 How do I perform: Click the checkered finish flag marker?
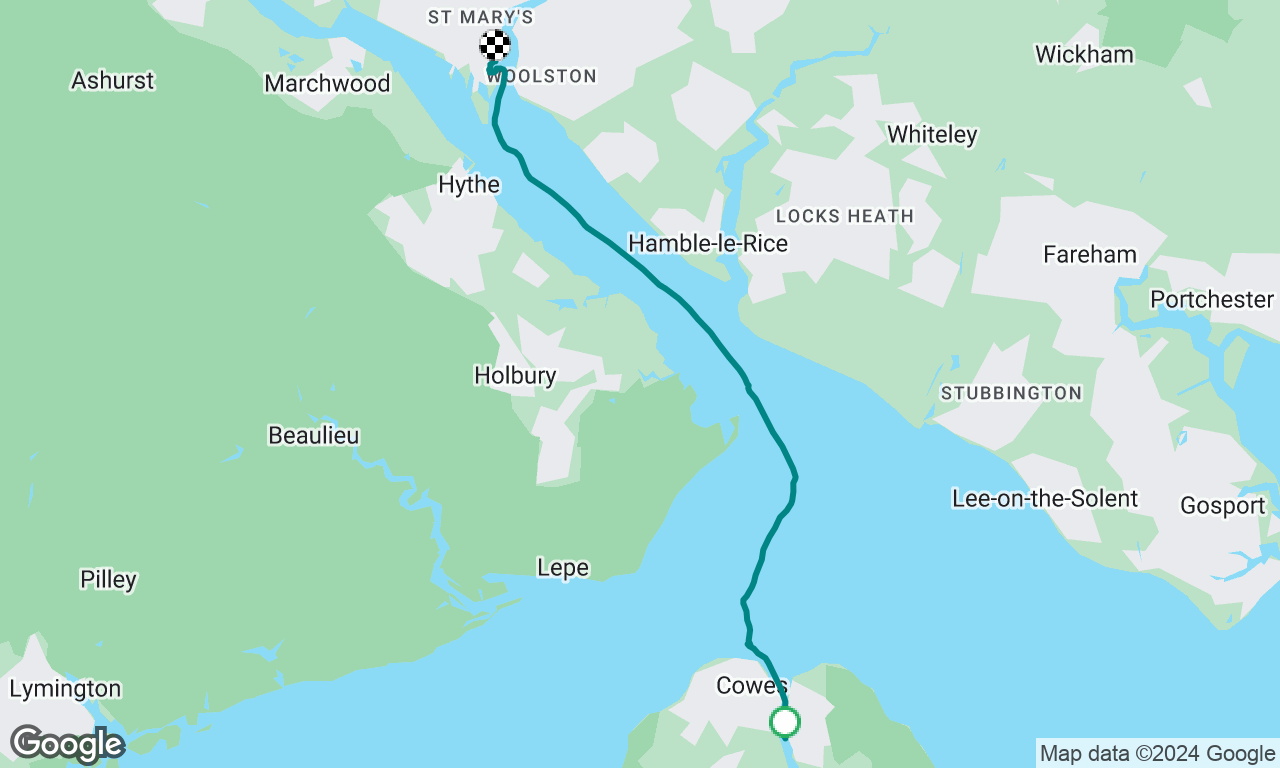[x=495, y=45]
